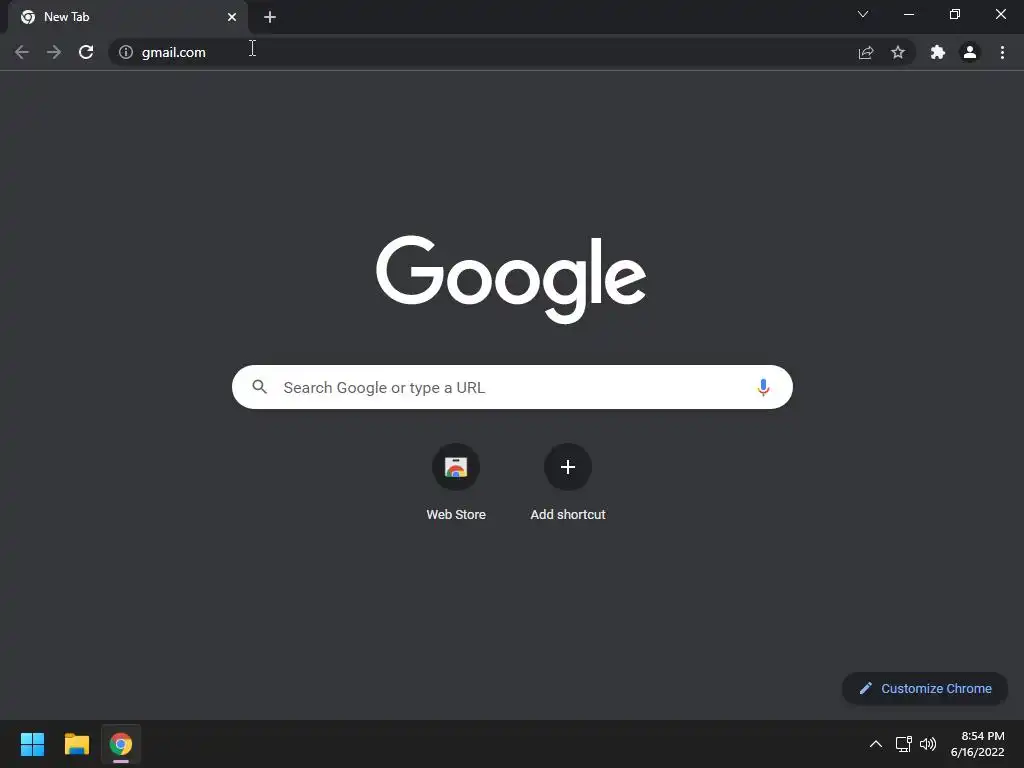Viewport: 1024px width, 768px height.
Task: Open the Extensions puzzle icon
Action: 938,52
